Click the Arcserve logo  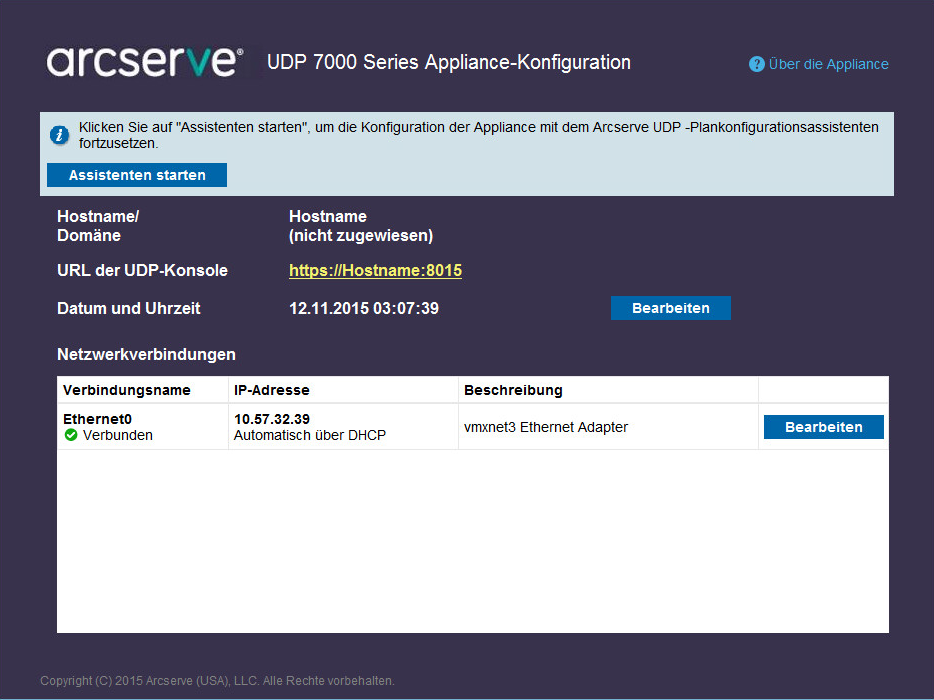coord(145,62)
